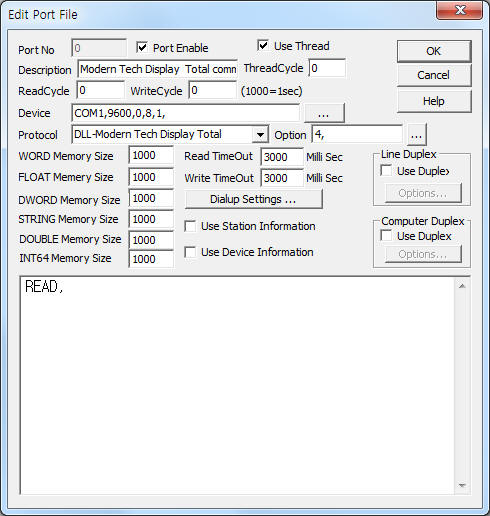Open the Help button
Image resolution: width=490 pixels, height=516 pixels.
pos(434,101)
